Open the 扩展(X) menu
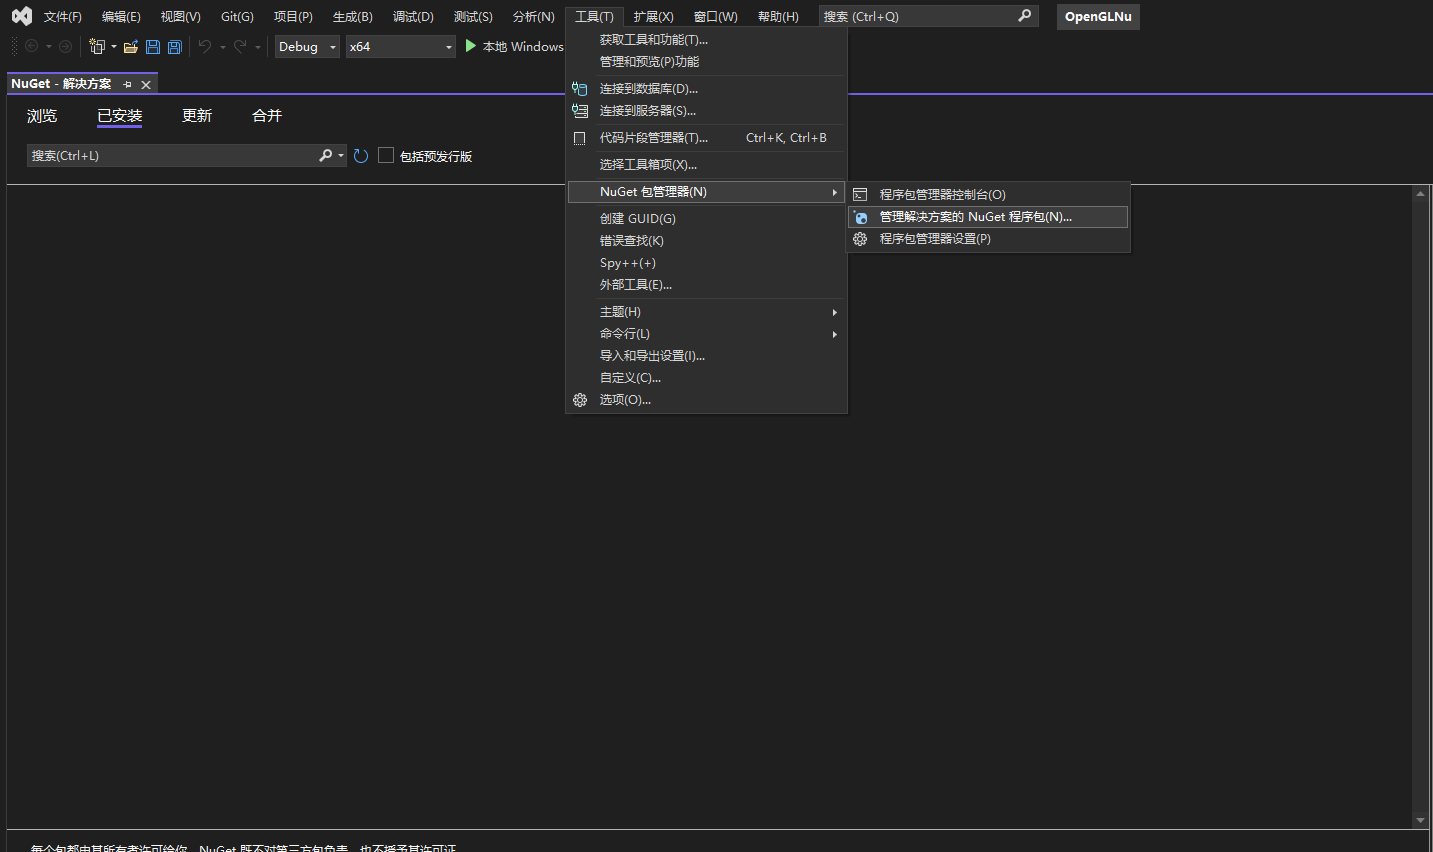This screenshot has height=852, width=1433. point(653,17)
